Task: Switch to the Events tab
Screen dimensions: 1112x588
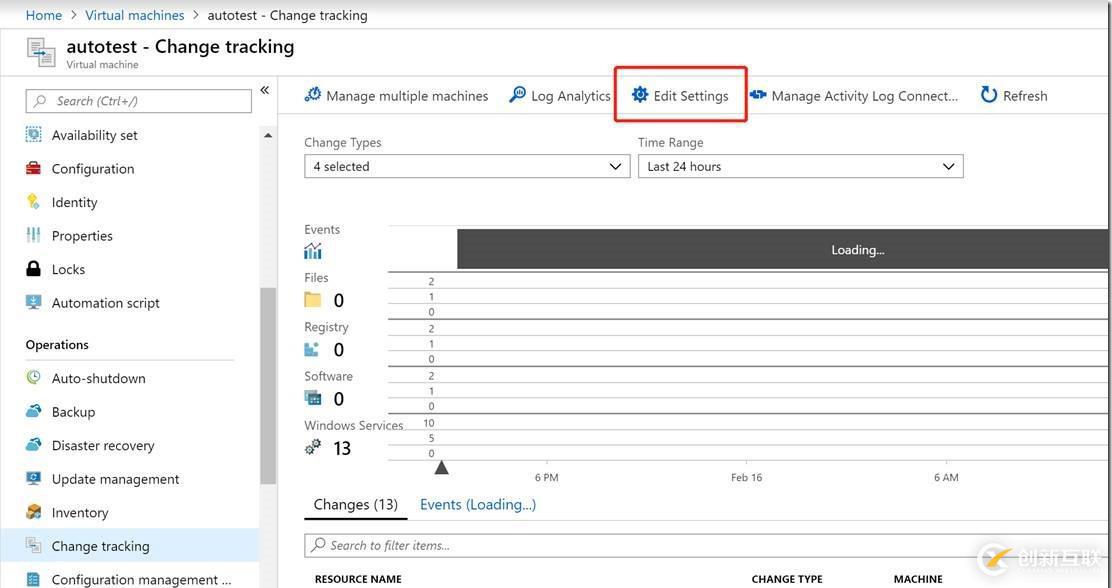Action: point(477,504)
